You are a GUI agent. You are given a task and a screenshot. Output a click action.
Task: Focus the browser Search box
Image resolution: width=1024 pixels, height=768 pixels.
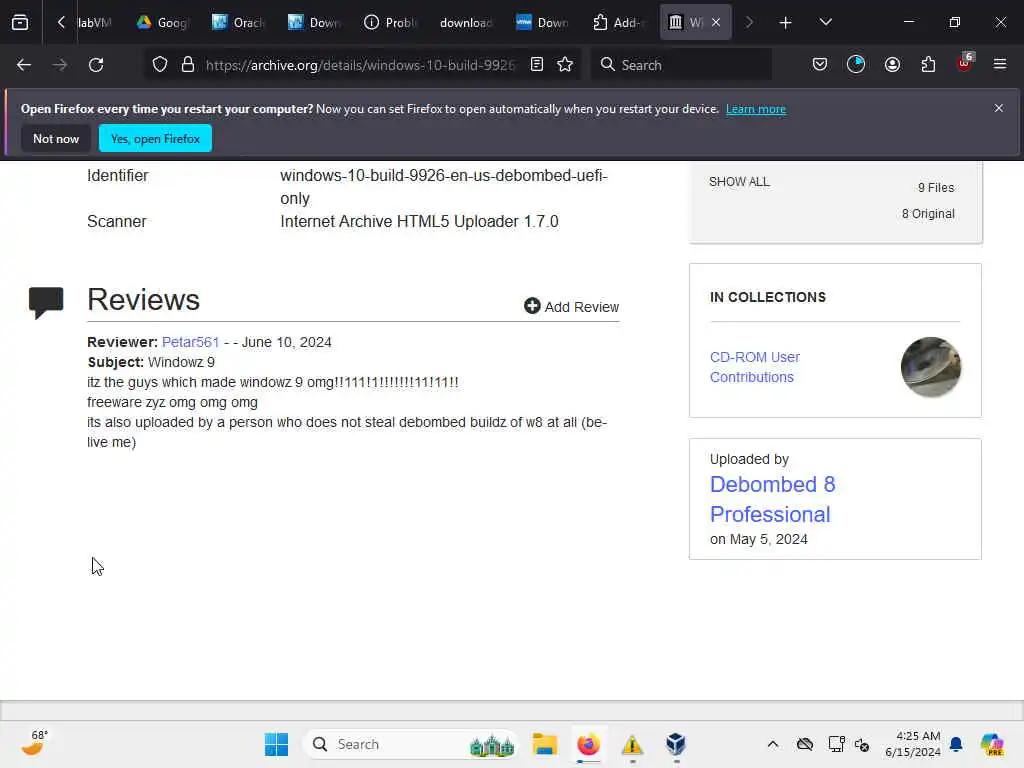pos(682,65)
